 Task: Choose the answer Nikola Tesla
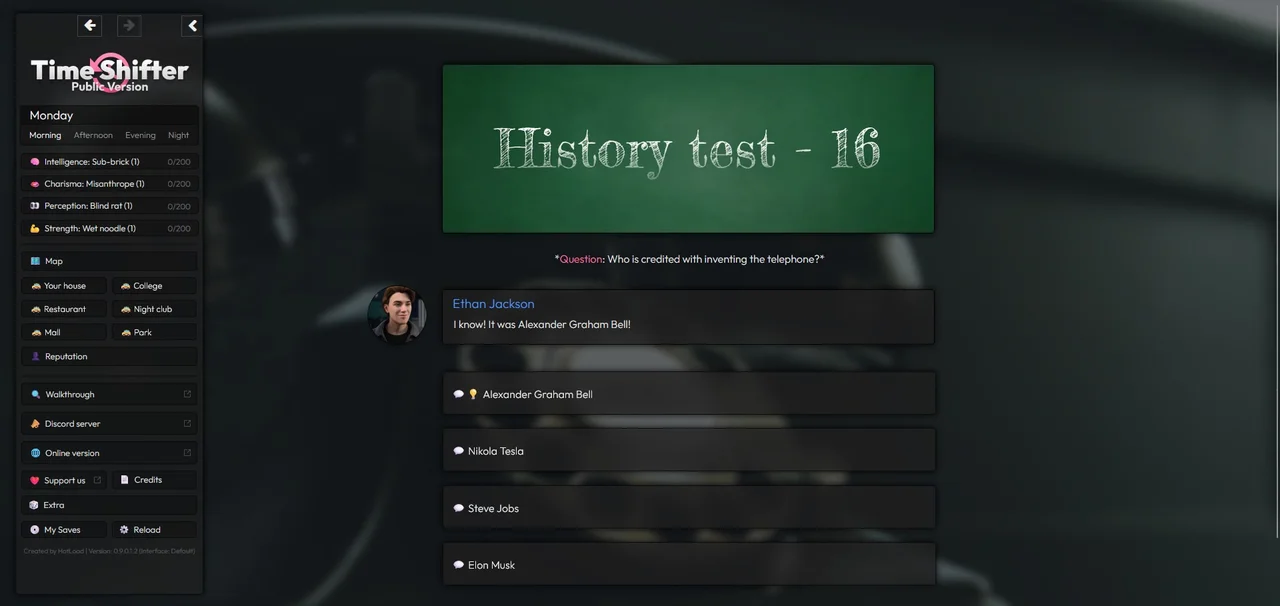point(689,451)
